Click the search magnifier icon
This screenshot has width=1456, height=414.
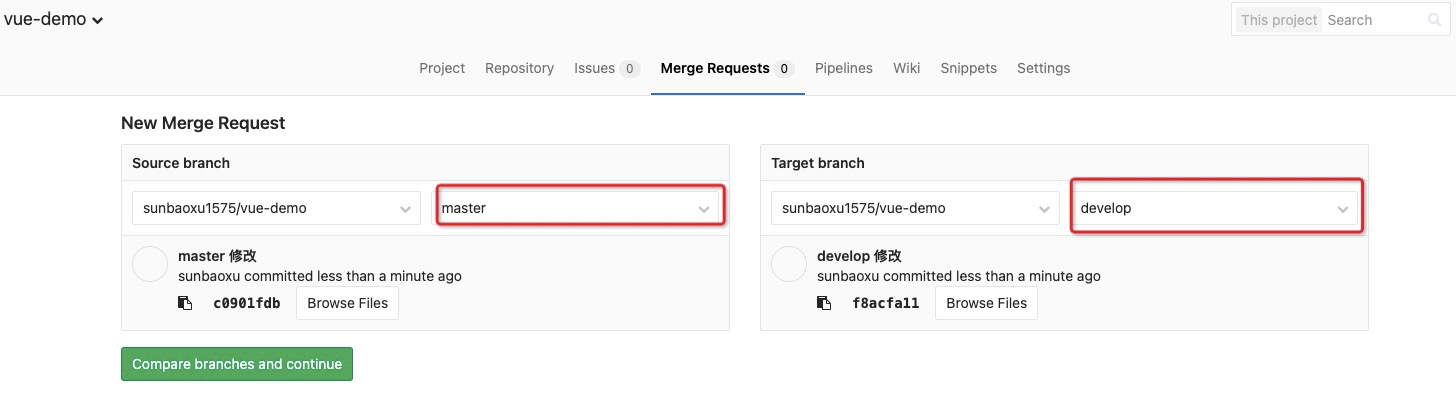click(1436, 20)
